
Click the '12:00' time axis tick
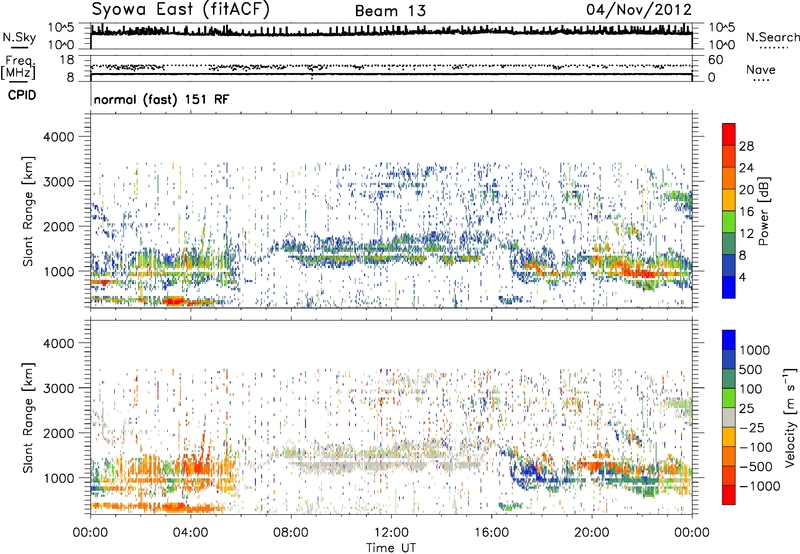click(x=391, y=533)
